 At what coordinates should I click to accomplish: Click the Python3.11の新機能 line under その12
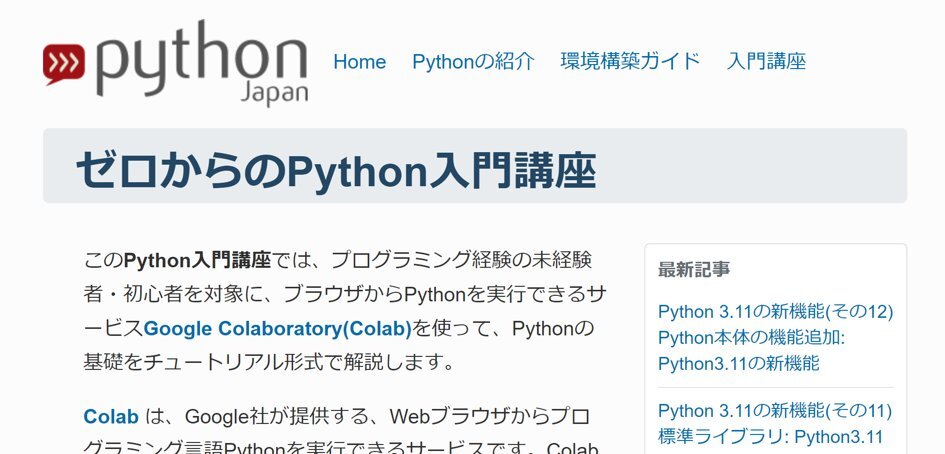pyautogui.click(x=738, y=363)
